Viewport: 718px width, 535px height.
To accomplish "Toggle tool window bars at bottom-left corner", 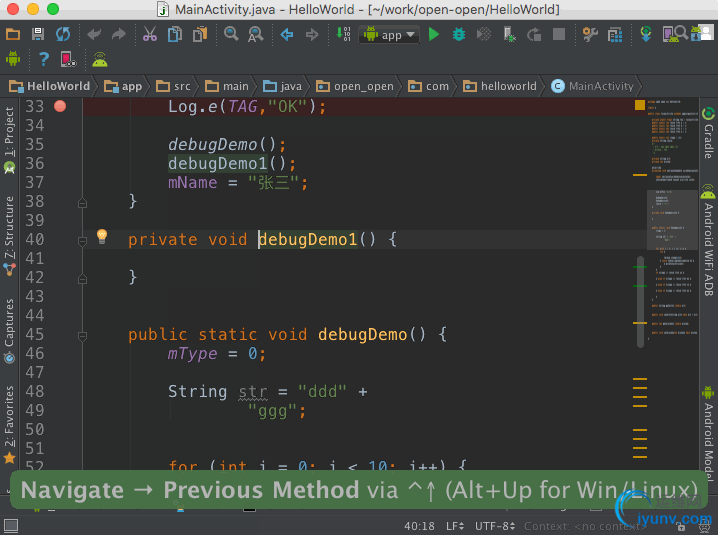I will (x=11, y=525).
